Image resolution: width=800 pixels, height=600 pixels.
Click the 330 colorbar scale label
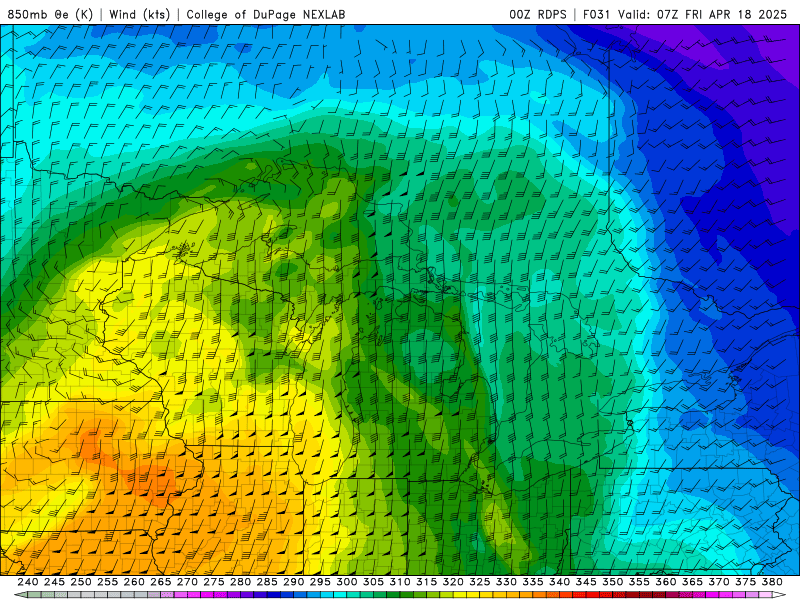(x=506, y=582)
